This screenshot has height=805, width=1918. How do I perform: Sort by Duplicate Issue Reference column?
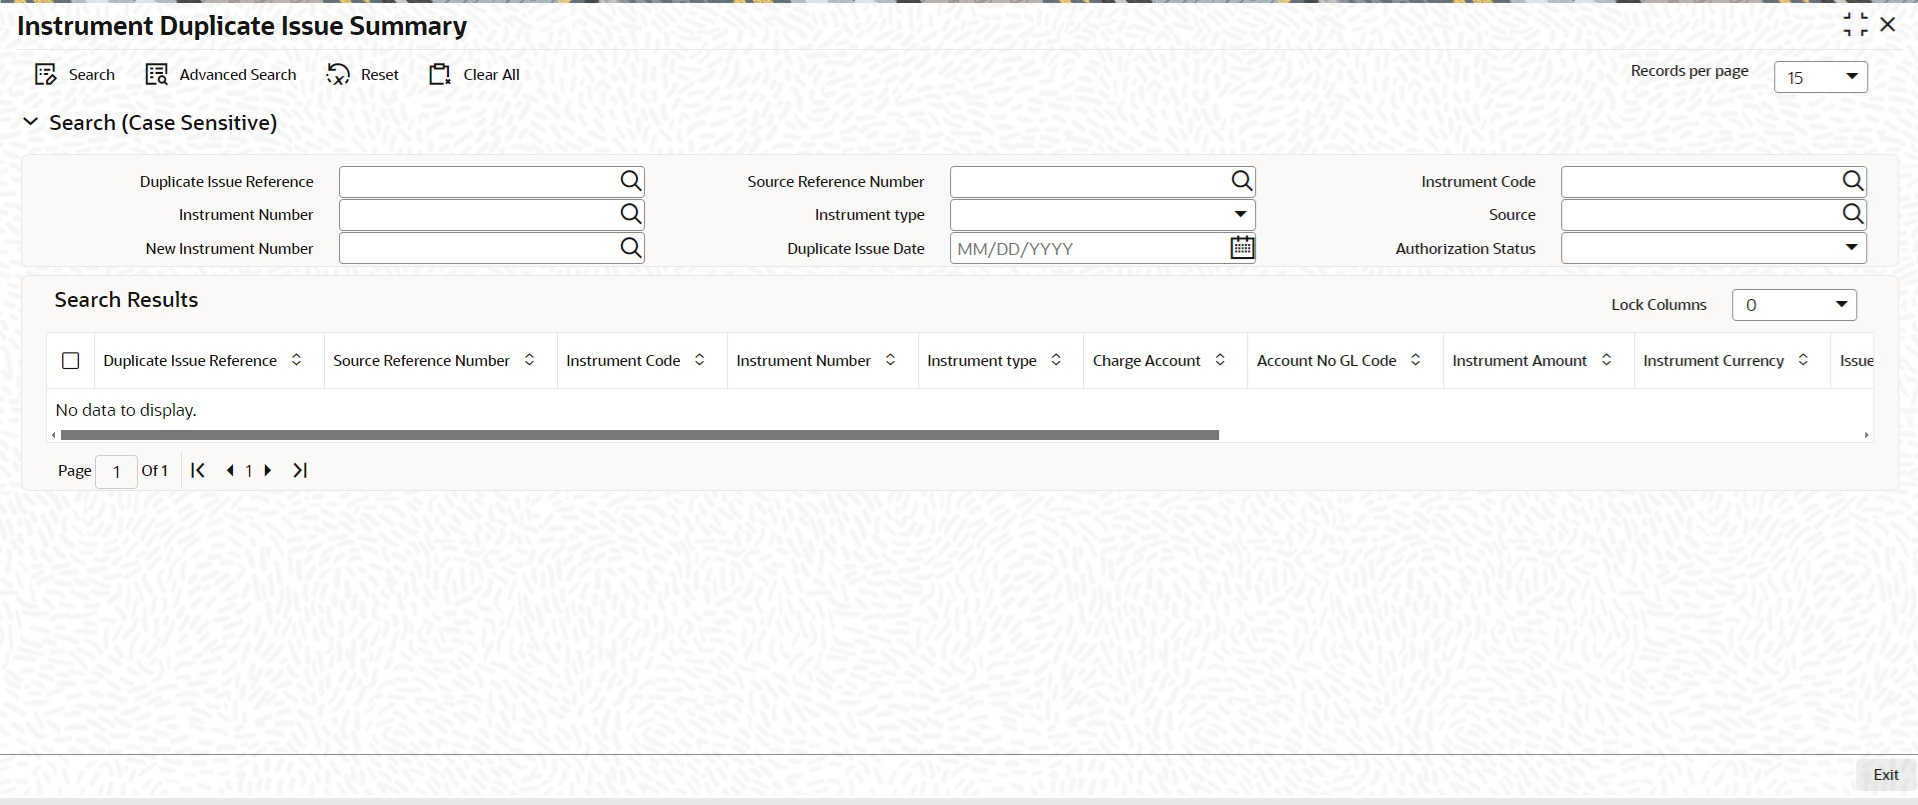[296, 360]
